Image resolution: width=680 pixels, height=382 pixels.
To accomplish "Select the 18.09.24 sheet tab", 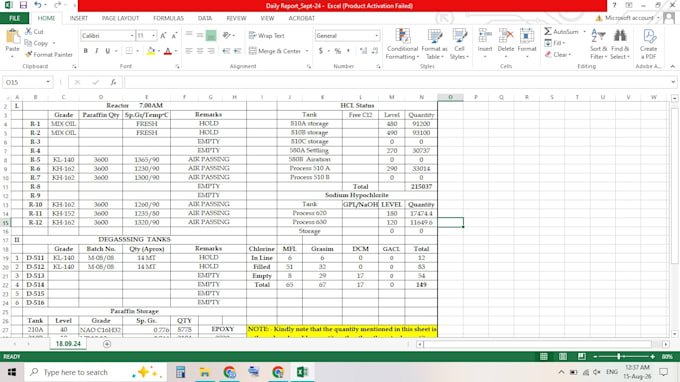I will pos(68,343).
